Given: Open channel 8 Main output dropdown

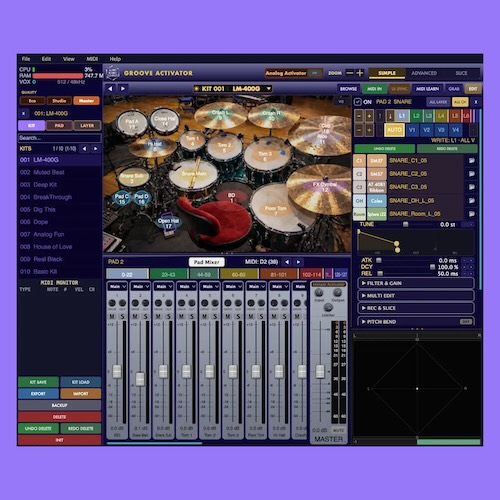Looking at the screenshot, I should tap(279, 287).
